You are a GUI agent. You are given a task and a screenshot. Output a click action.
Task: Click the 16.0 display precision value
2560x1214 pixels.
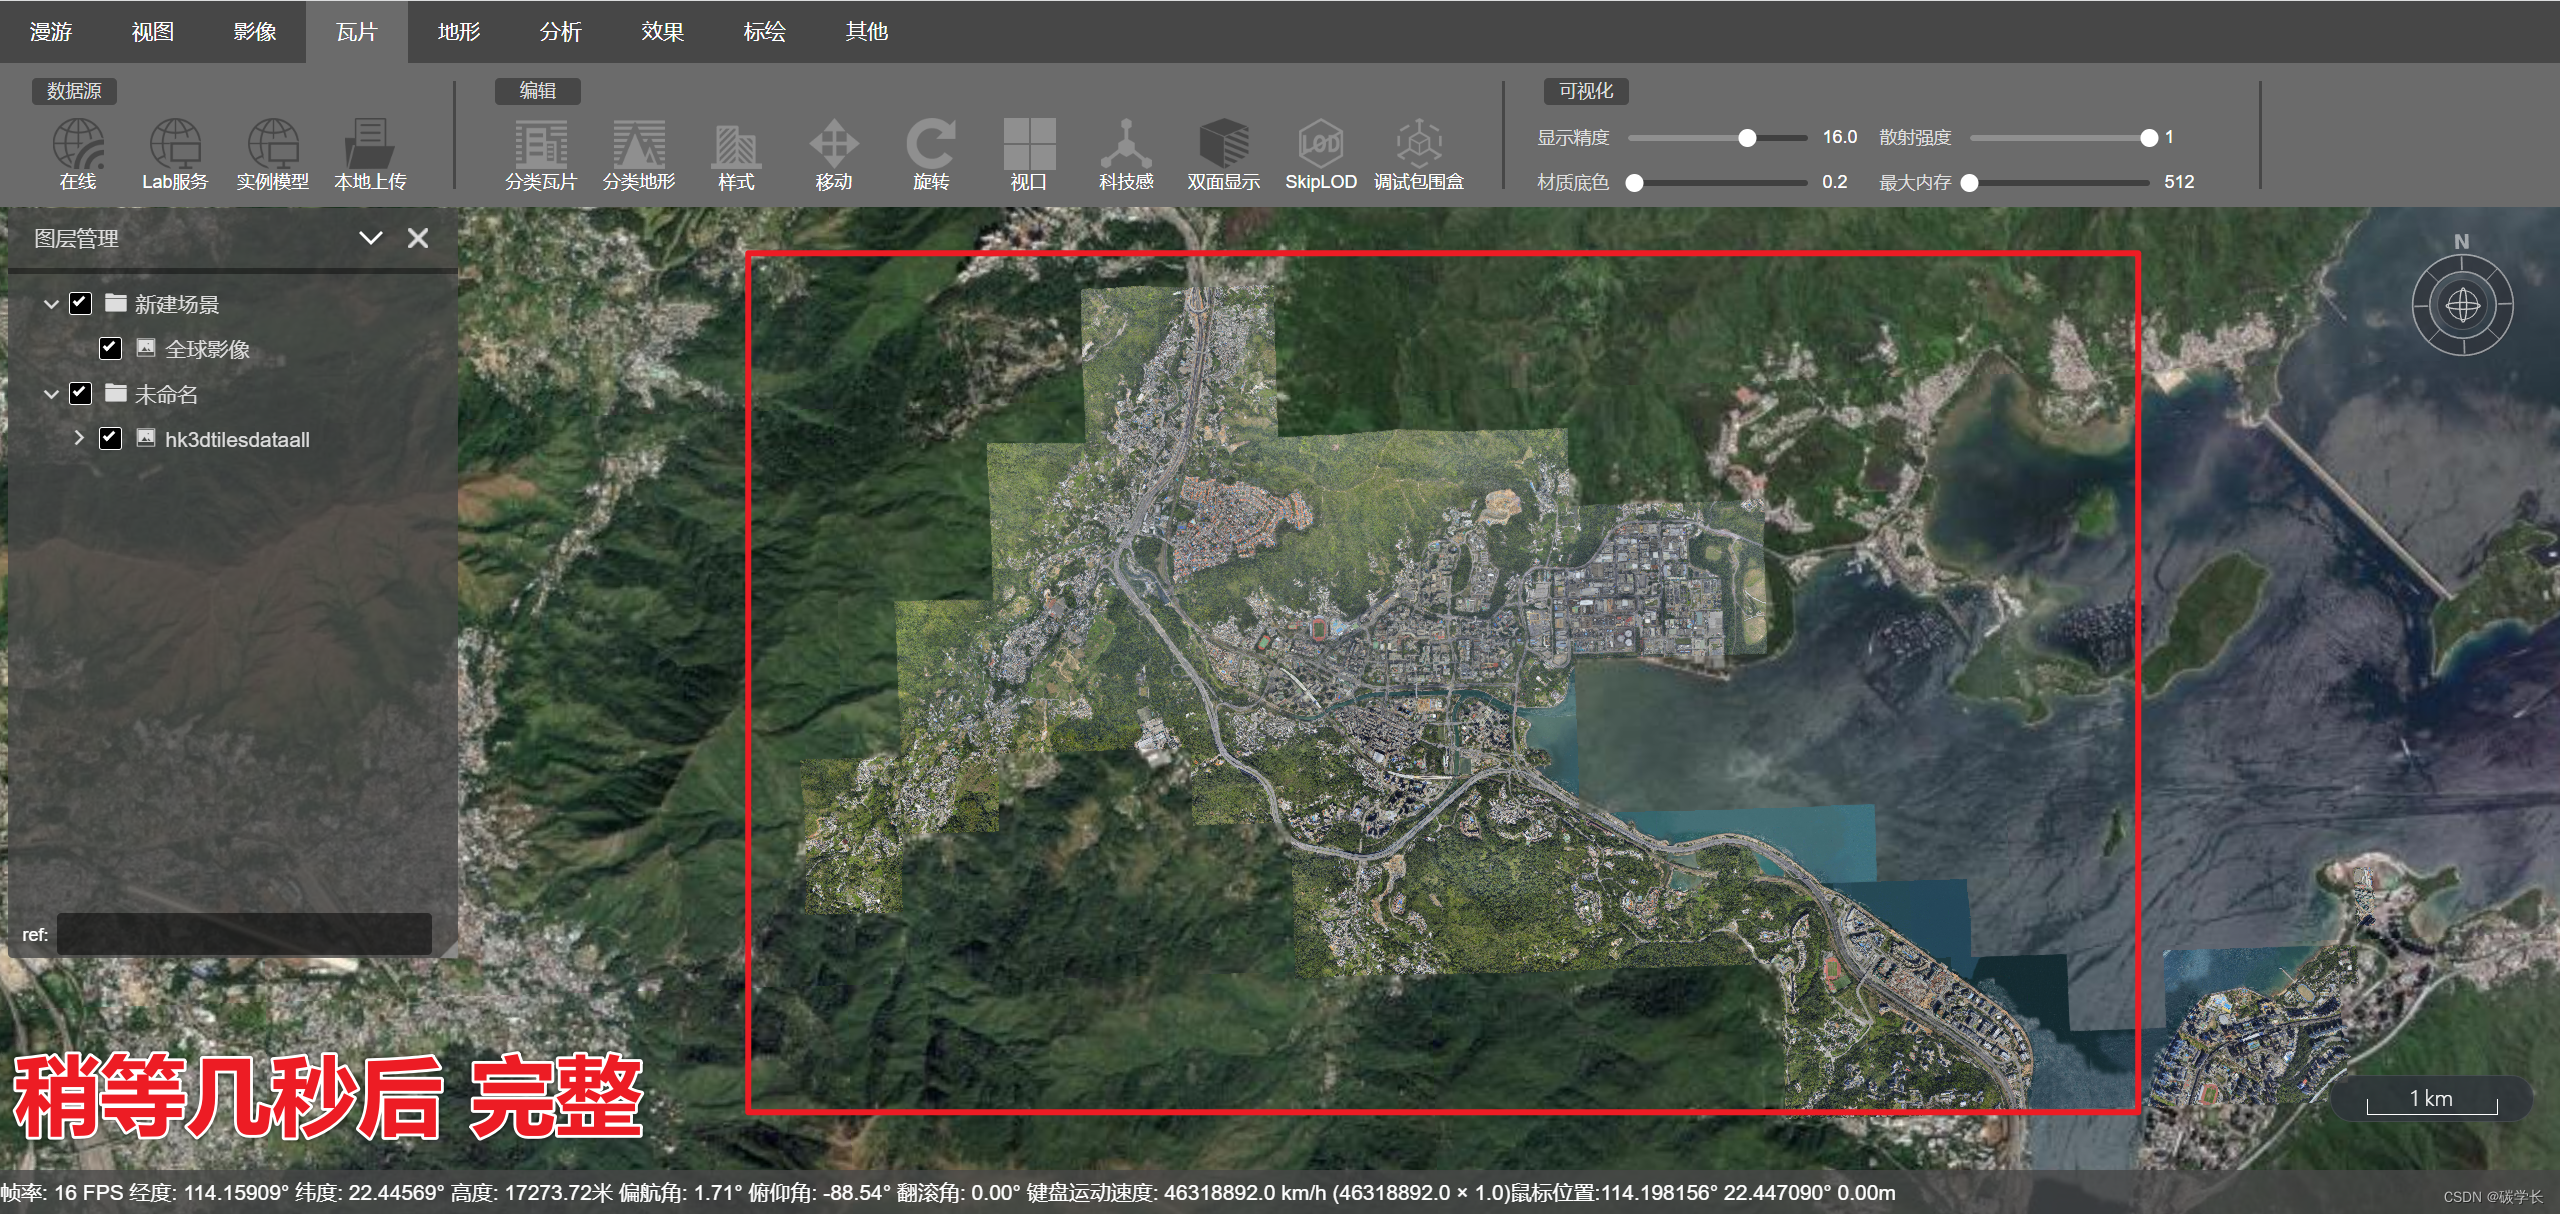click(1839, 137)
